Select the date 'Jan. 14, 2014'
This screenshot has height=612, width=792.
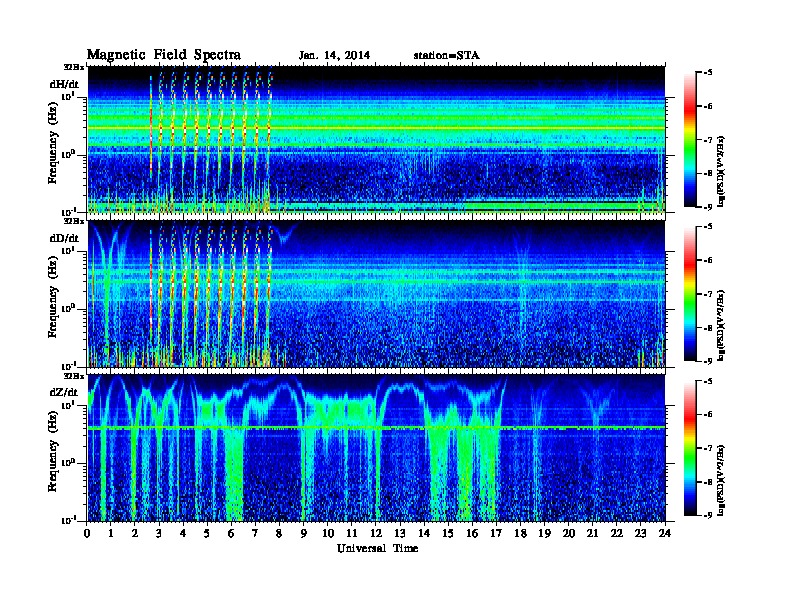click(334, 56)
